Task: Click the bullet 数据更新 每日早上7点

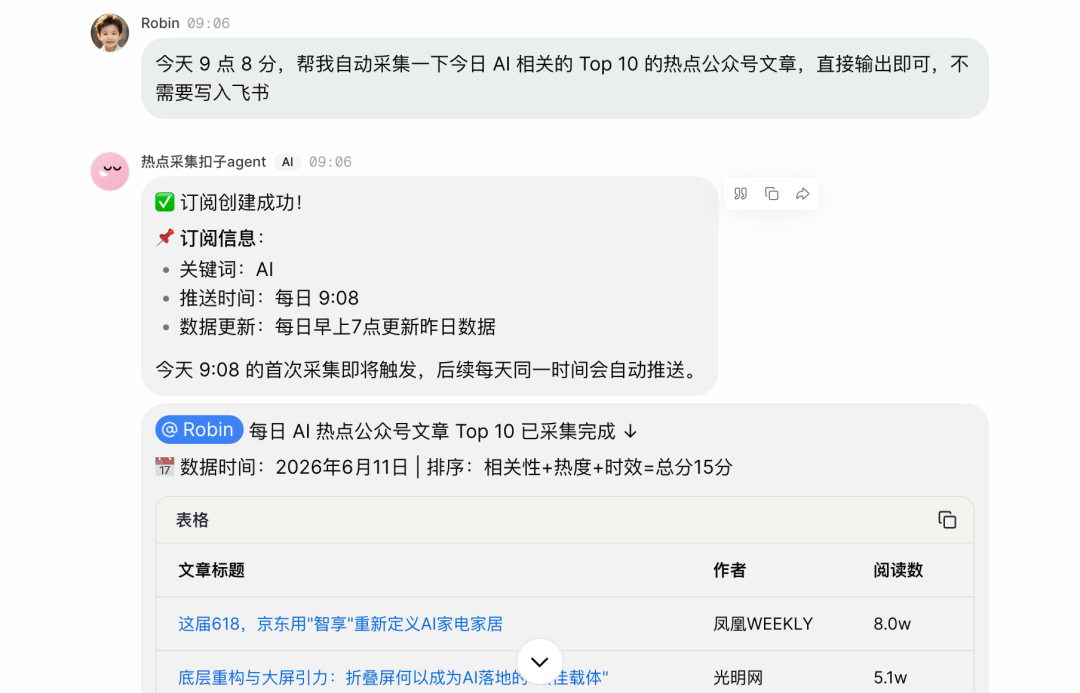Action: (x=338, y=327)
